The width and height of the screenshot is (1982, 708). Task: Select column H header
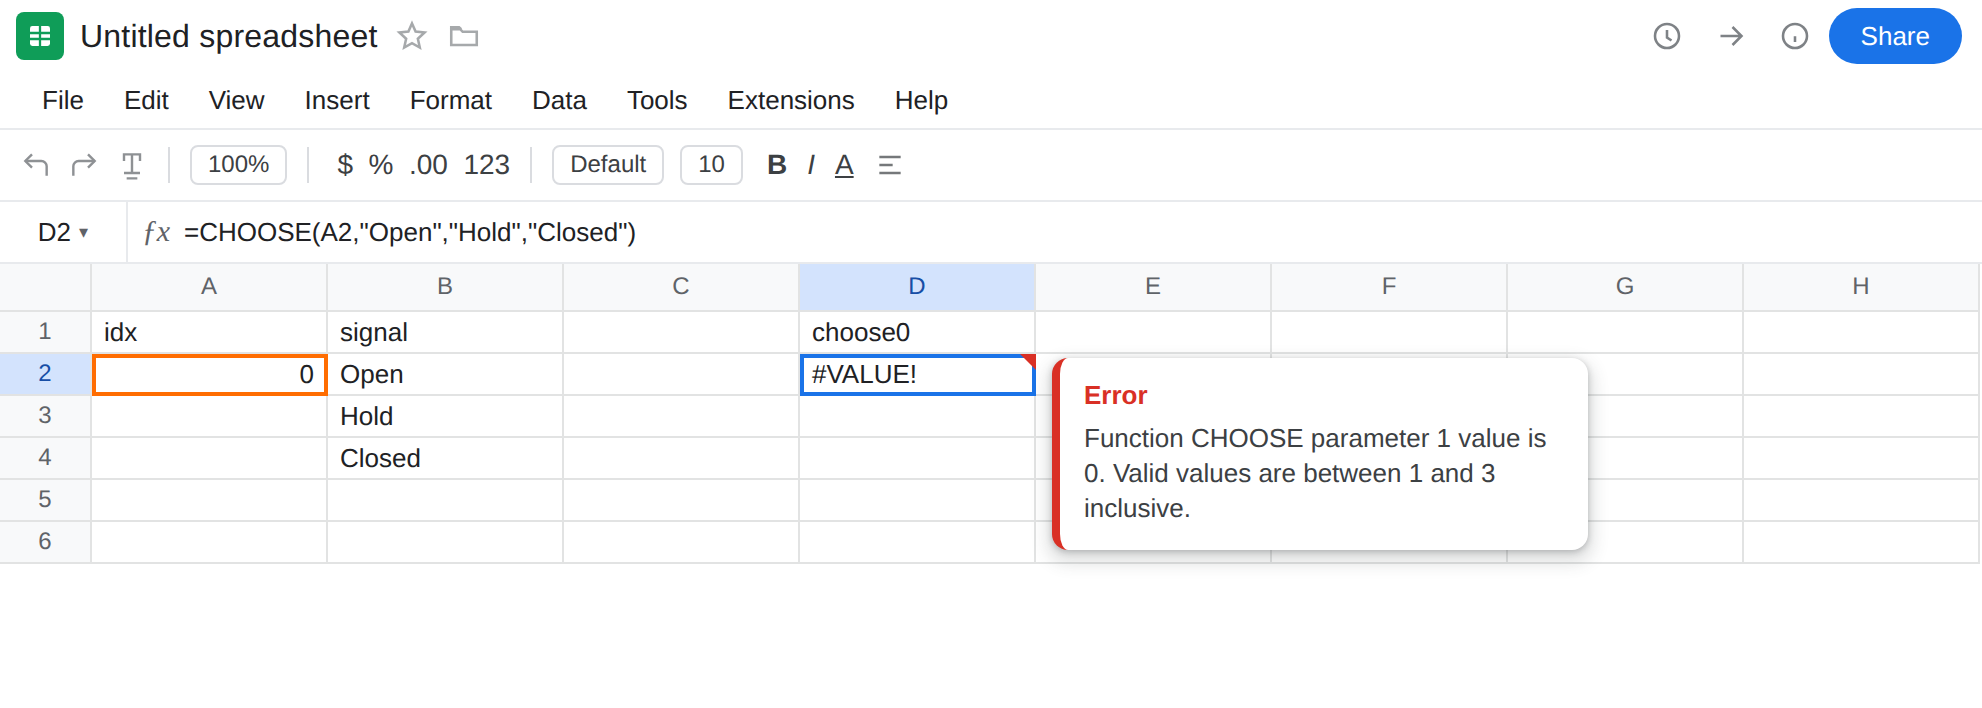[x=1861, y=286]
